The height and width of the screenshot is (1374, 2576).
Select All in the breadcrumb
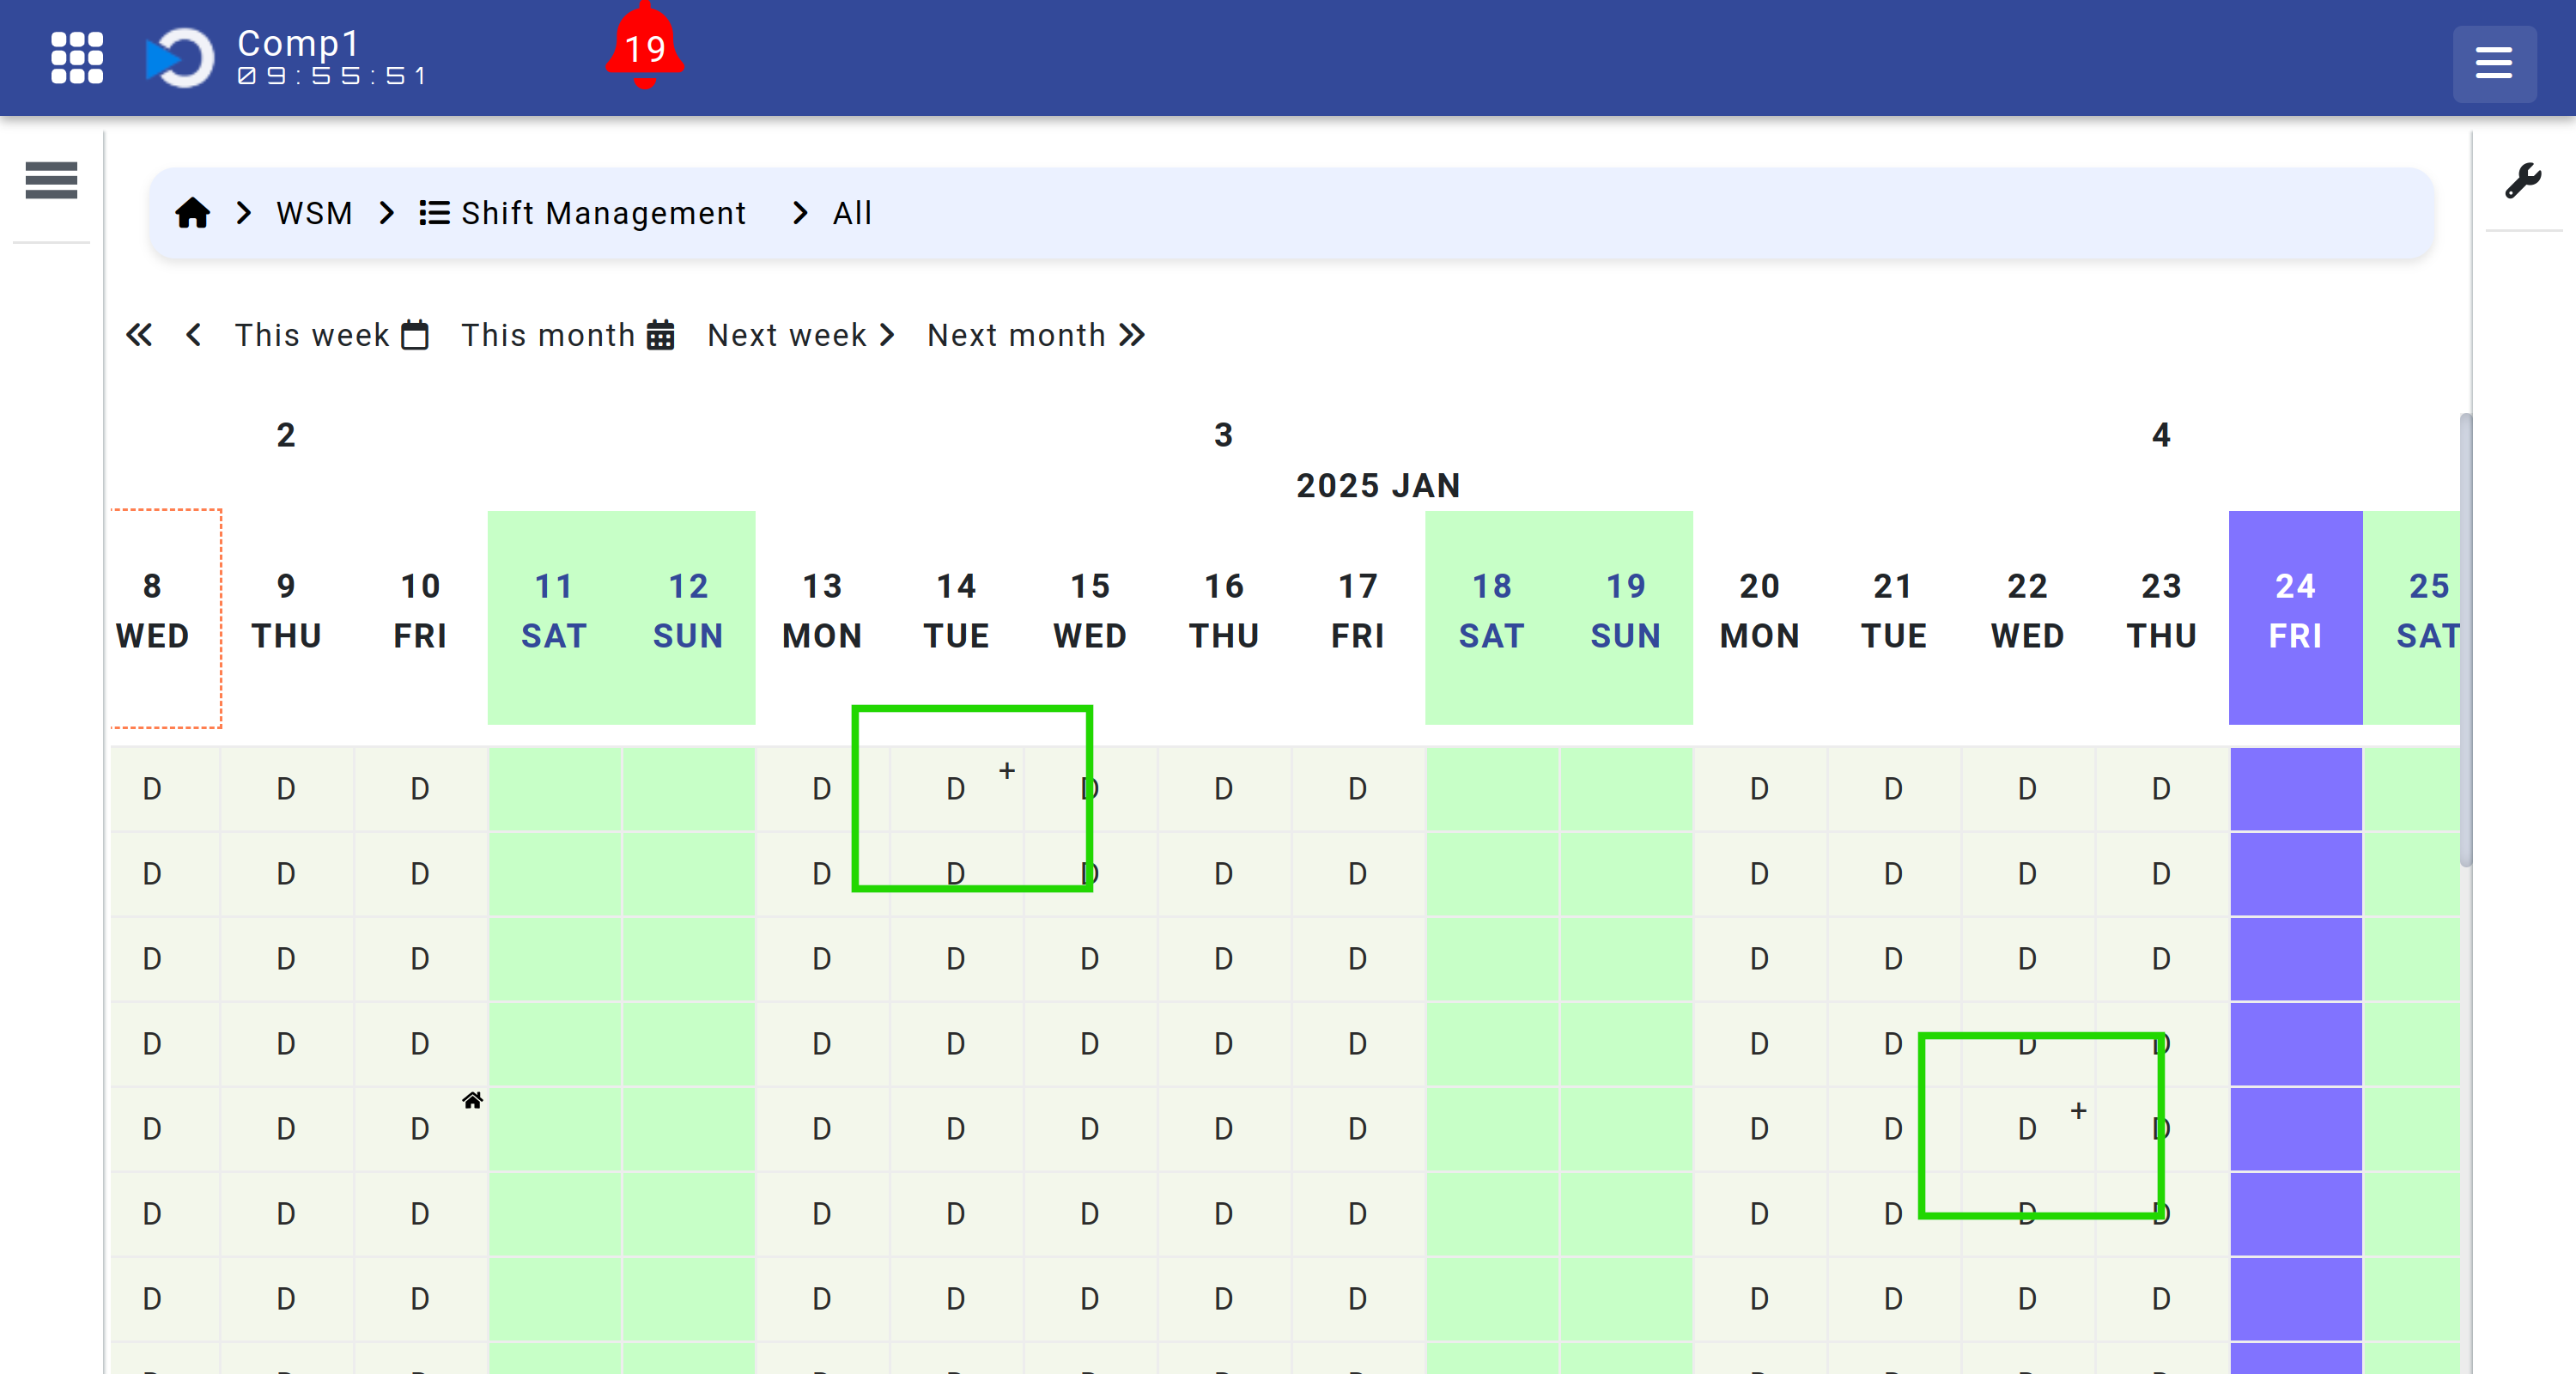tap(852, 213)
